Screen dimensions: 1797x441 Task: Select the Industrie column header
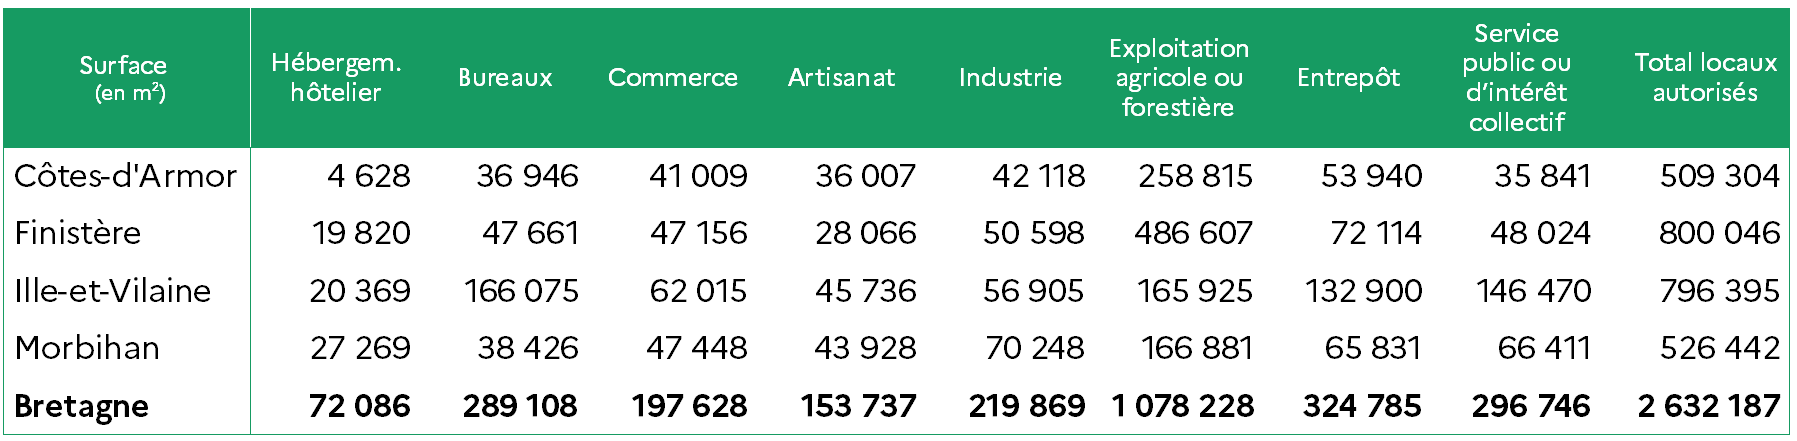pos(1010,78)
